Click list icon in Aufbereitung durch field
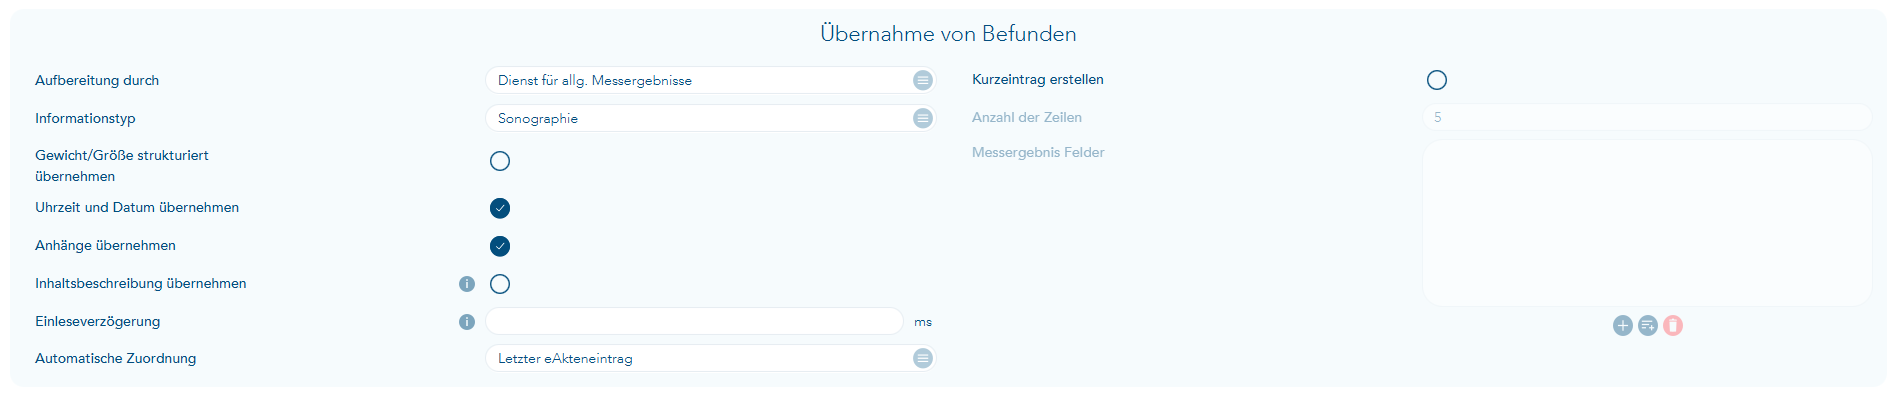 922,80
